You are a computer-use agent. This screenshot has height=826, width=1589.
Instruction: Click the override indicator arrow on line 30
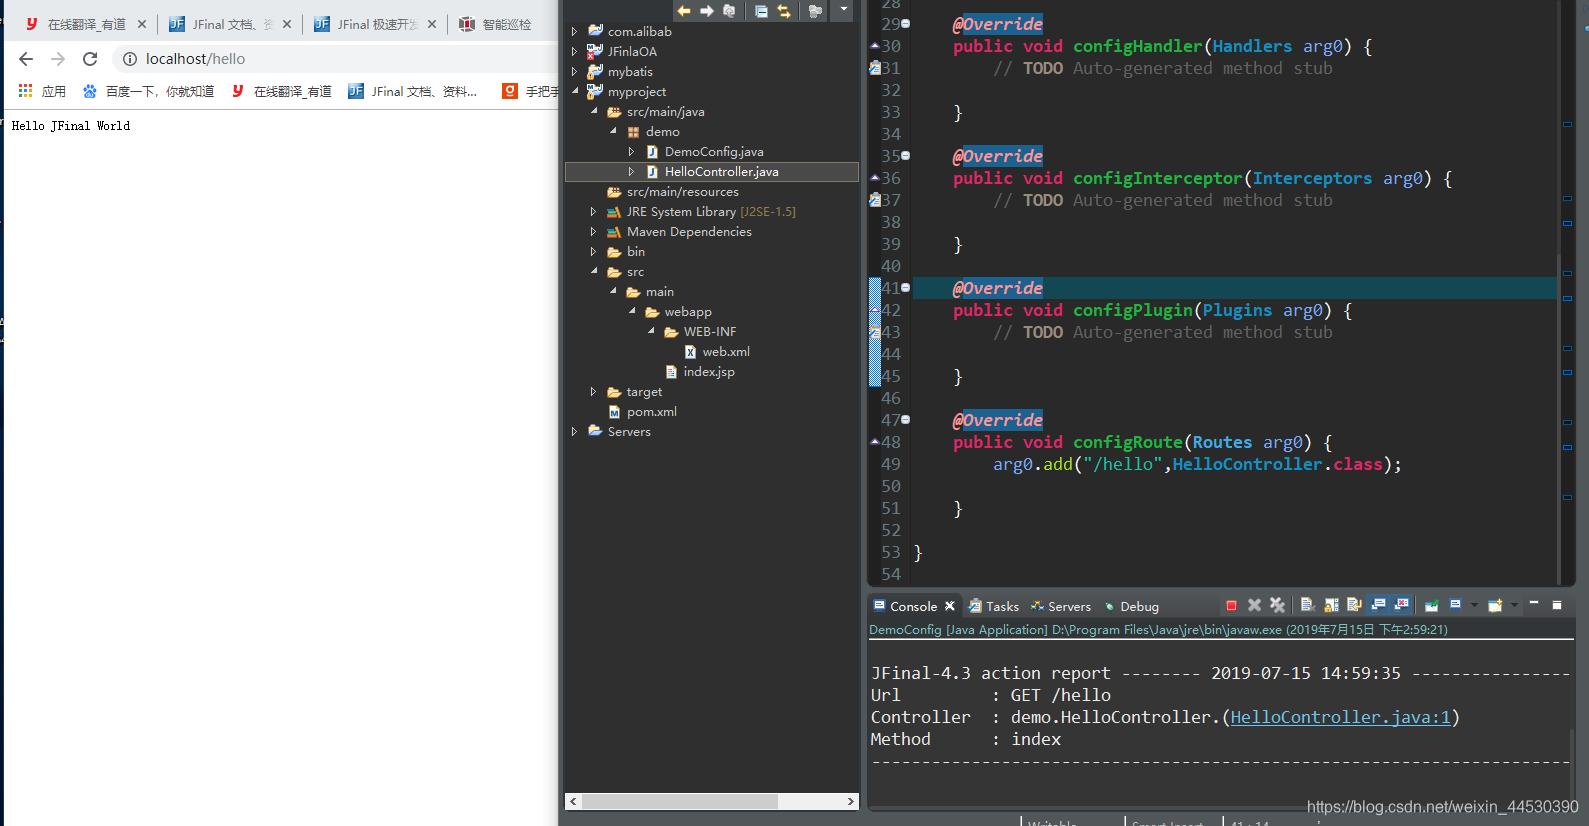click(875, 45)
